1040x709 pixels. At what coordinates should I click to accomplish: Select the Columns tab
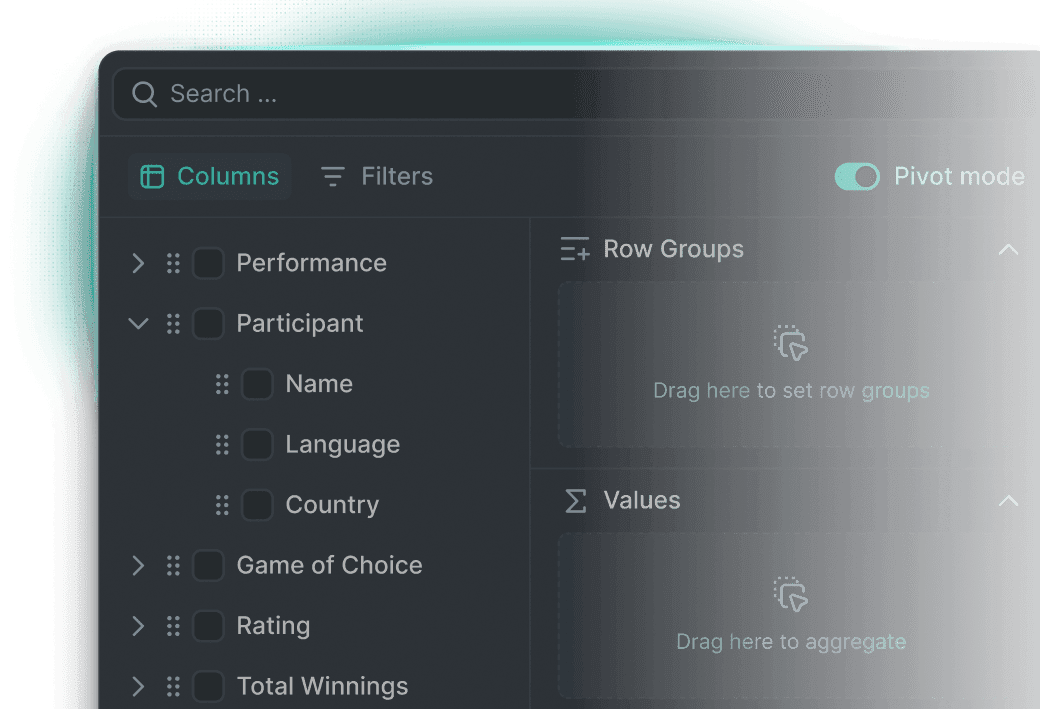click(210, 177)
